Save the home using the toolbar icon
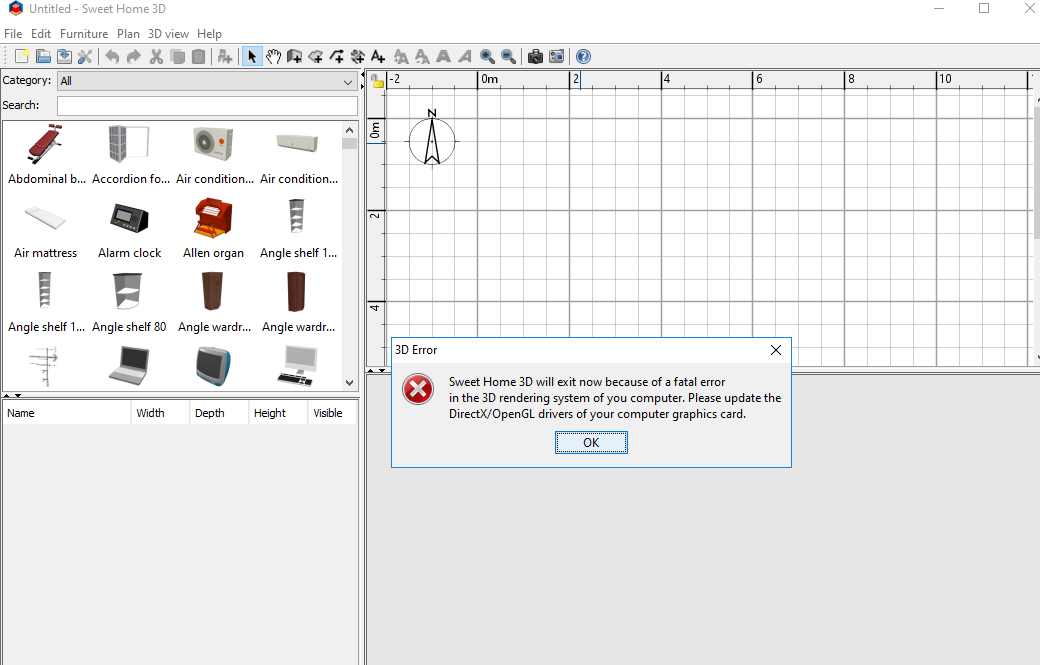Image resolution: width=1040 pixels, height=665 pixels. click(64, 57)
